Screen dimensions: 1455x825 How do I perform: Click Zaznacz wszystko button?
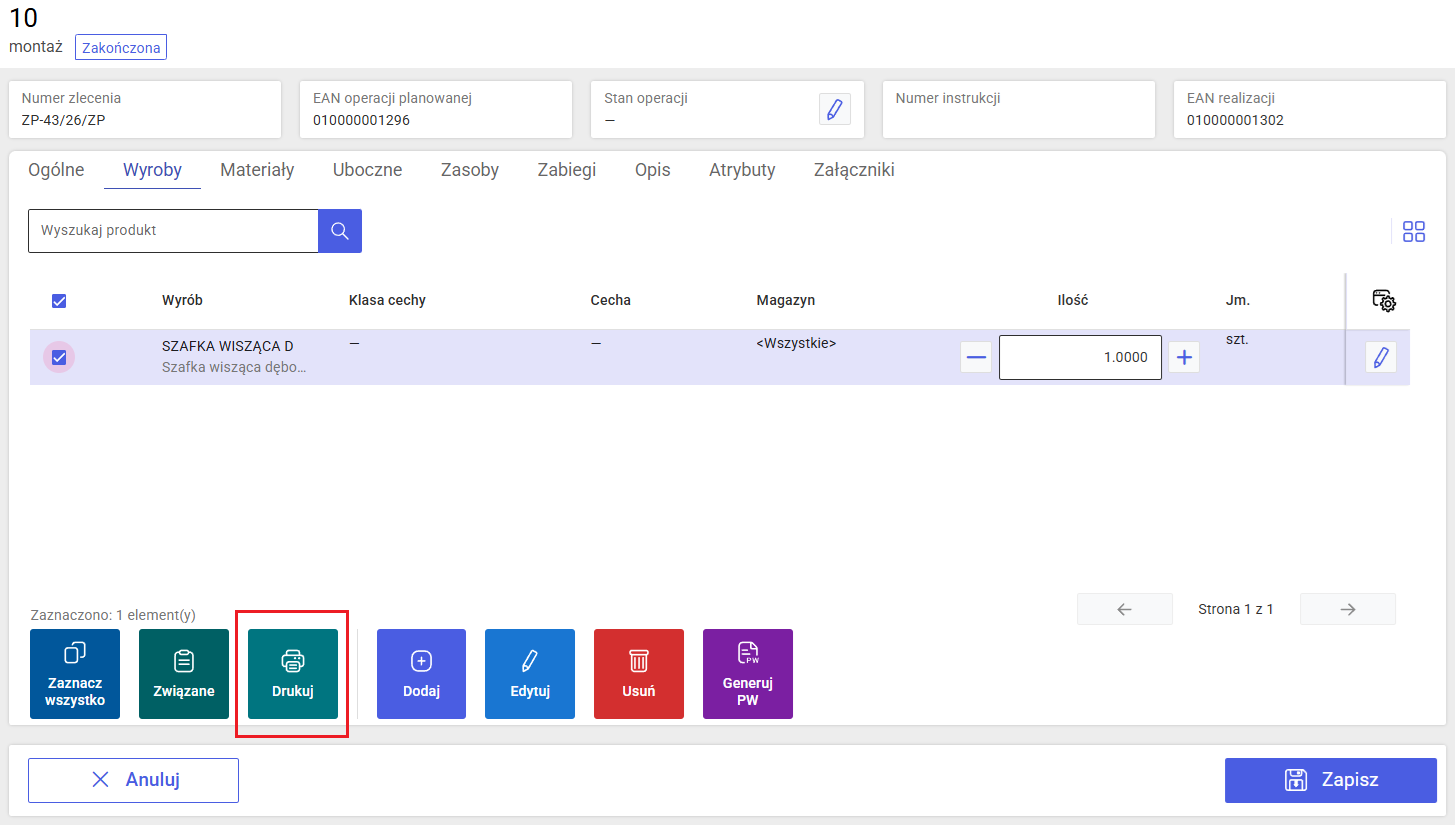click(75, 674)
